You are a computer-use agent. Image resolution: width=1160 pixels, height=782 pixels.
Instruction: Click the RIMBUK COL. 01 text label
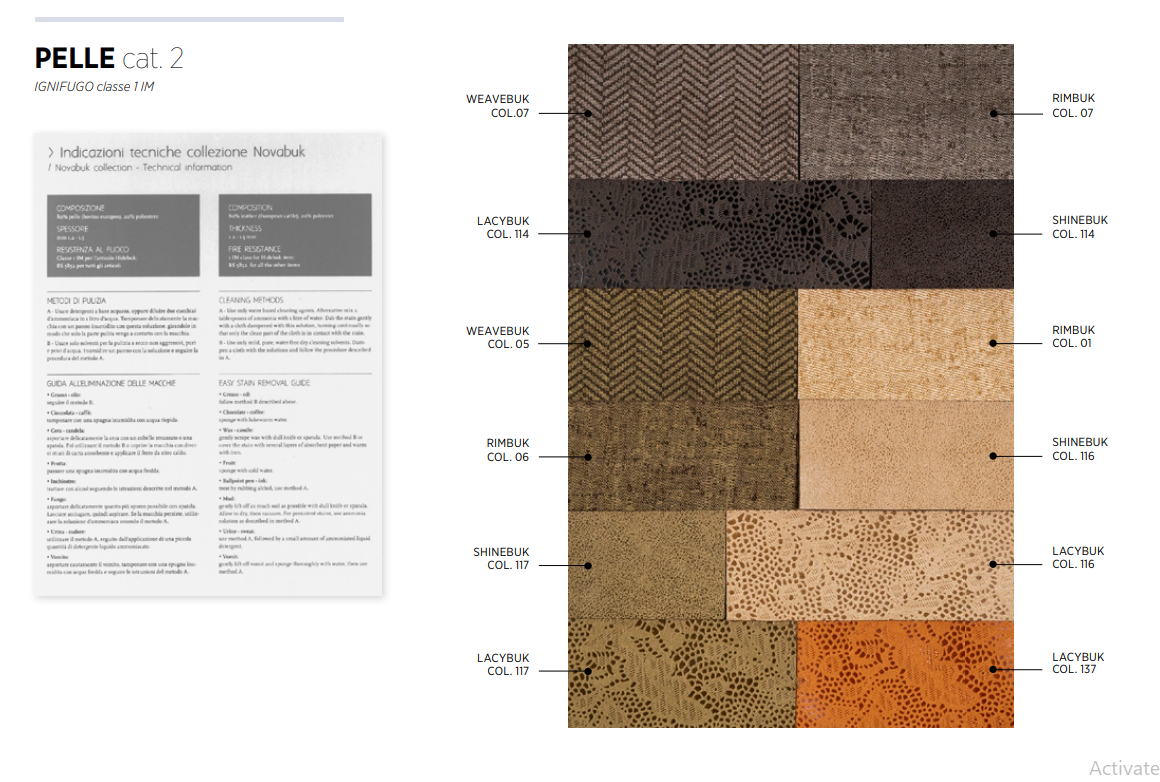point(1073,337)
